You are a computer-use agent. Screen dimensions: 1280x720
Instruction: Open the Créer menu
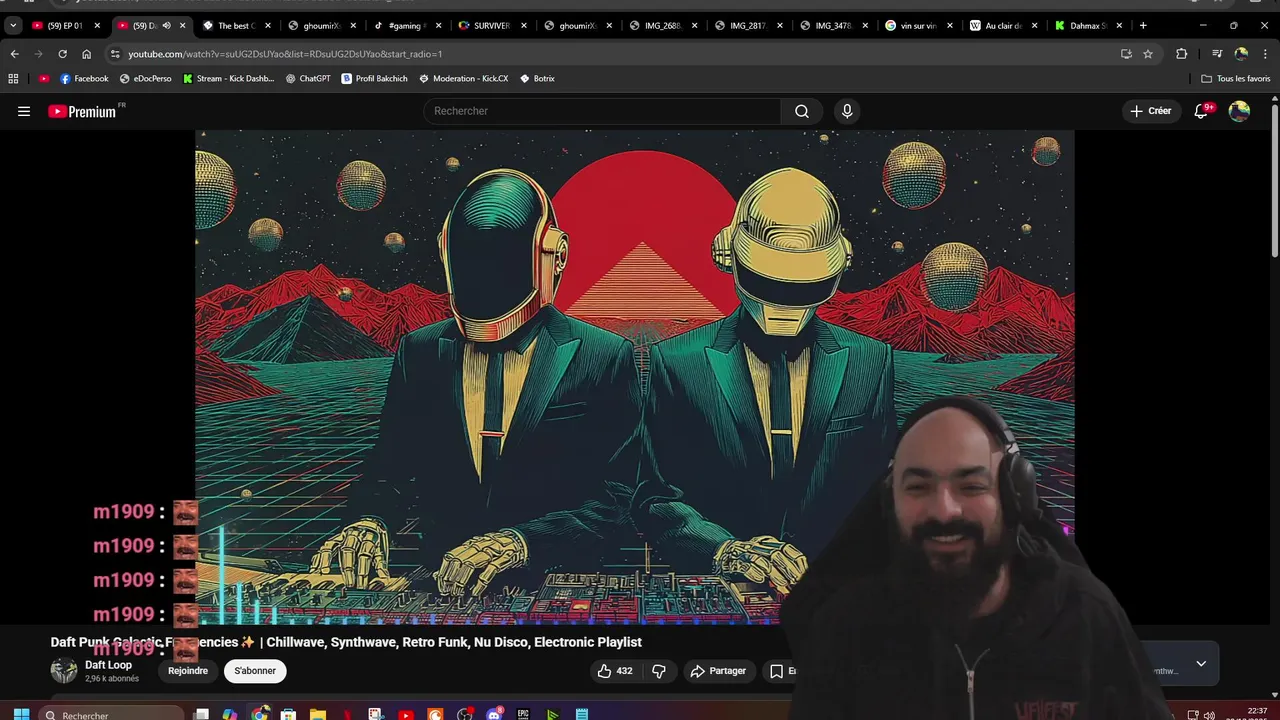pyautogui.click(x=1151, y=111)
